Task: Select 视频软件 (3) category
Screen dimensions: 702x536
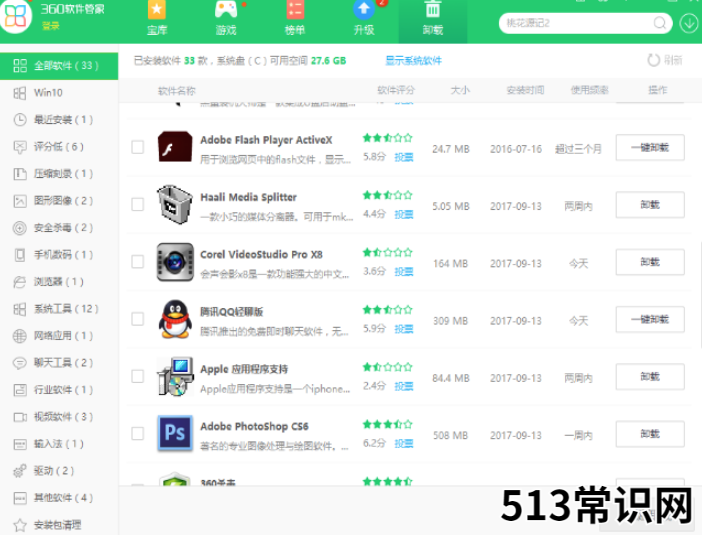Action: coord(59,417)
